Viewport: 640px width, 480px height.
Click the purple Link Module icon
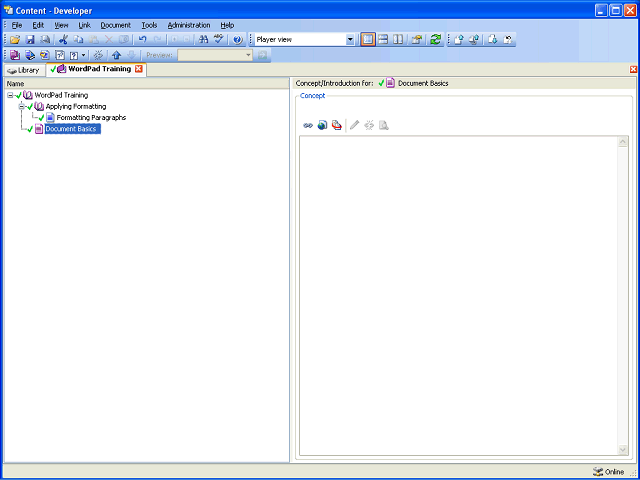pos(15,55)
